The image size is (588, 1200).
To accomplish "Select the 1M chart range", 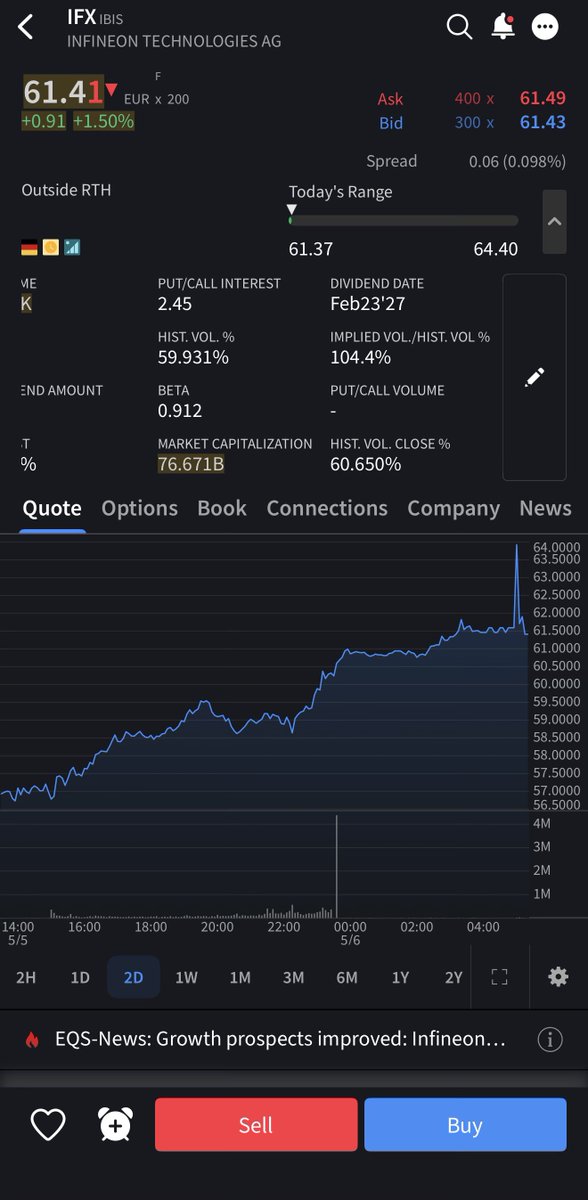I will point(240,977).
